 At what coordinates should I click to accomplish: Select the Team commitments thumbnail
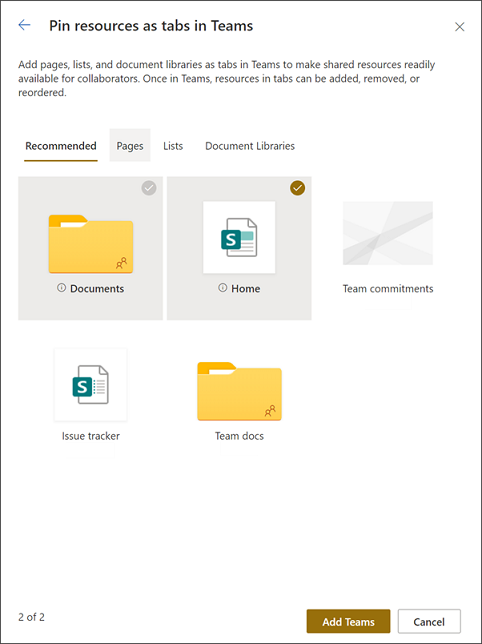coord(388,233)
